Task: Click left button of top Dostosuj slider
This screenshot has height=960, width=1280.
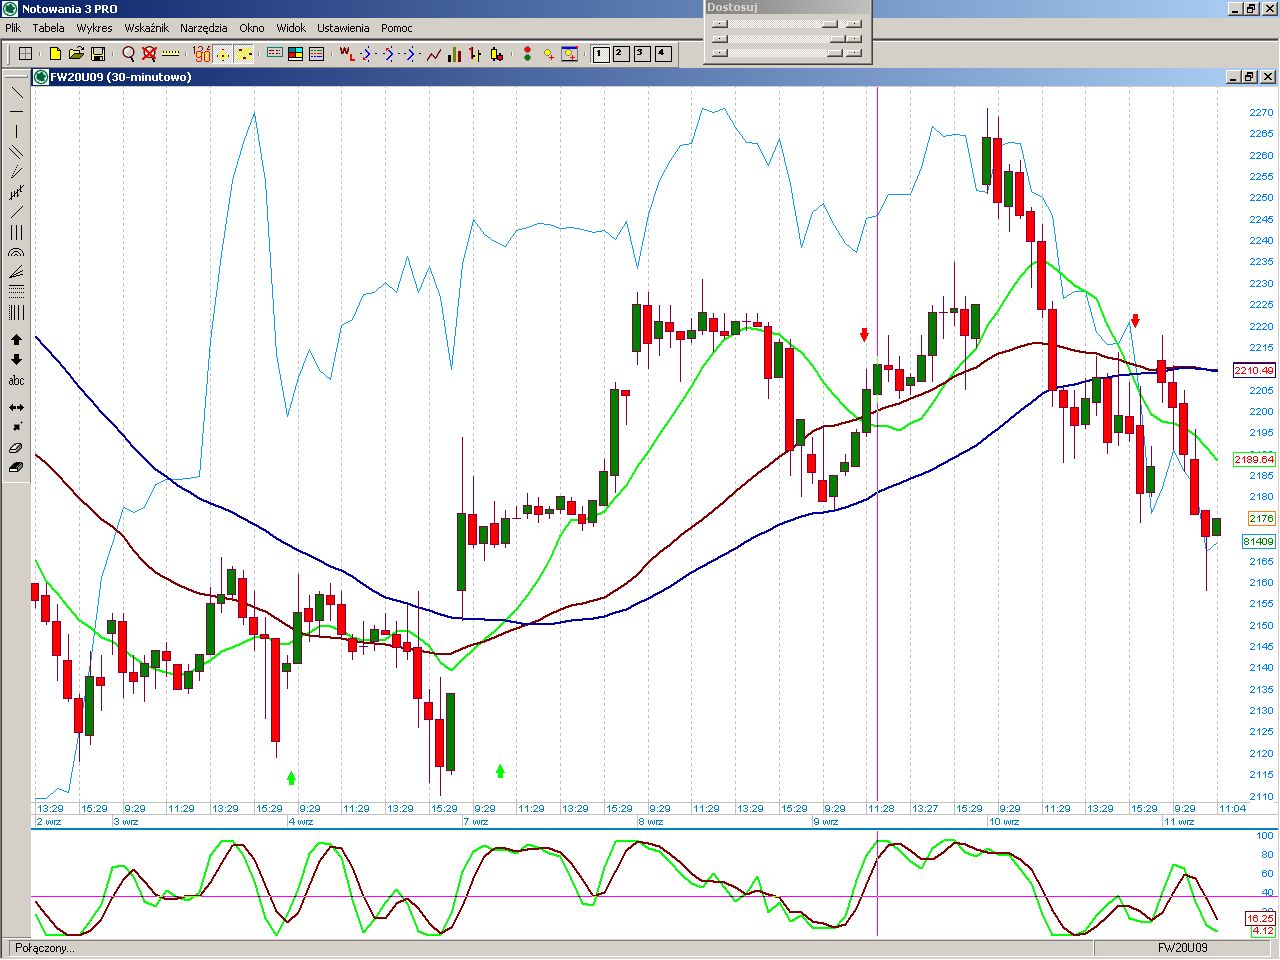Action: coord(720,23)
